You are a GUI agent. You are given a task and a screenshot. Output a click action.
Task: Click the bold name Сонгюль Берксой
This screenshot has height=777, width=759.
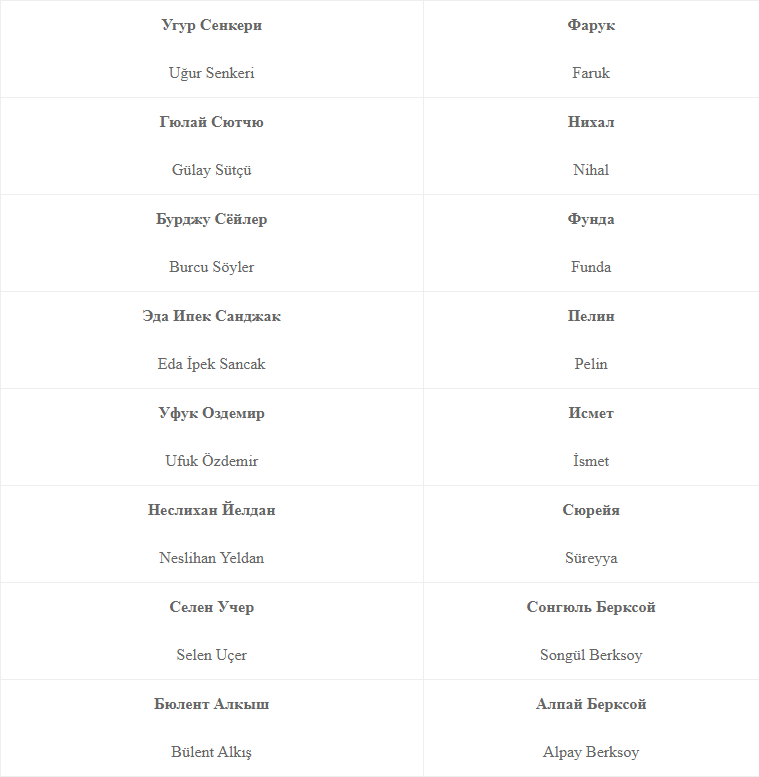coord(591,607)
